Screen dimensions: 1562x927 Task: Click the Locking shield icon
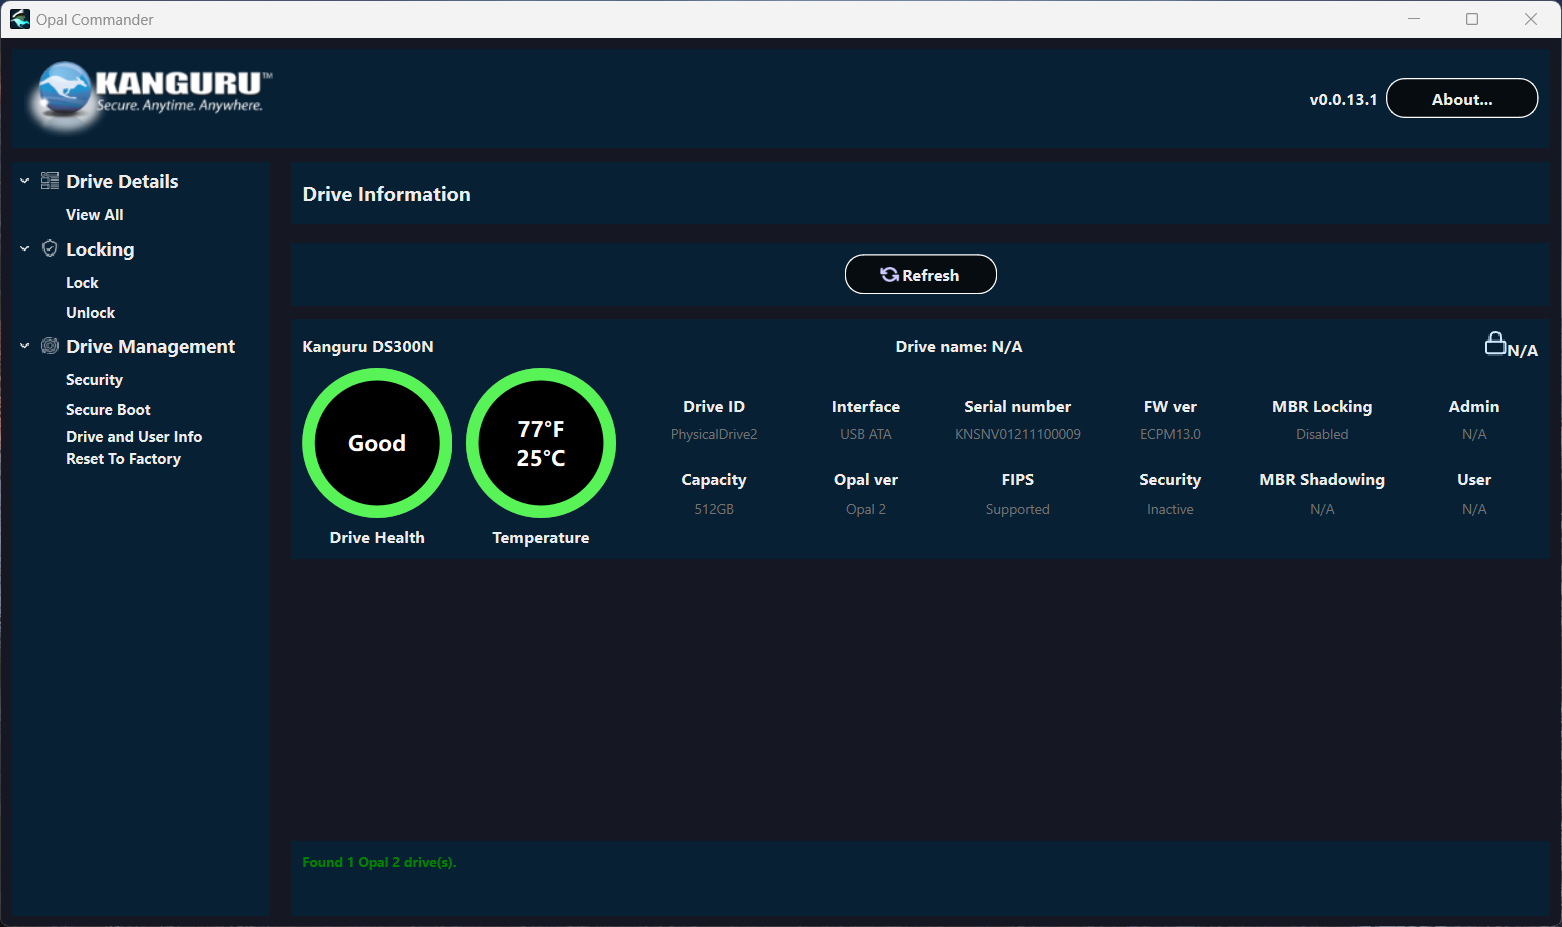pos(50,248)
